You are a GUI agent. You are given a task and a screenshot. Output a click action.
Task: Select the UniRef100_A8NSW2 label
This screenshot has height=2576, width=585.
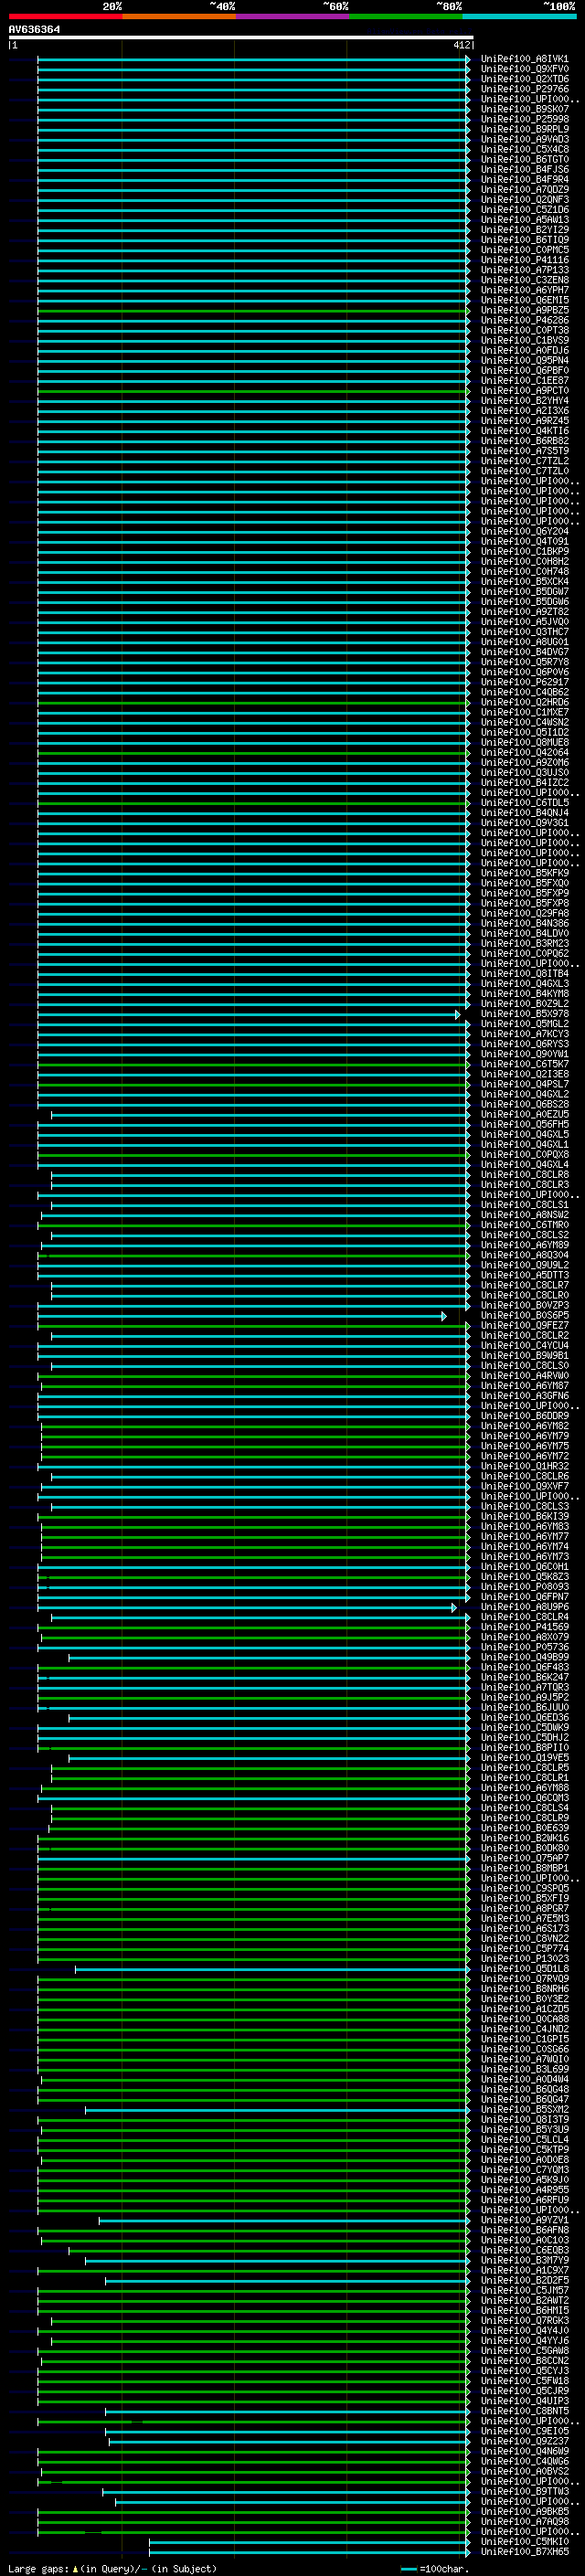[x=524, y=1215]
